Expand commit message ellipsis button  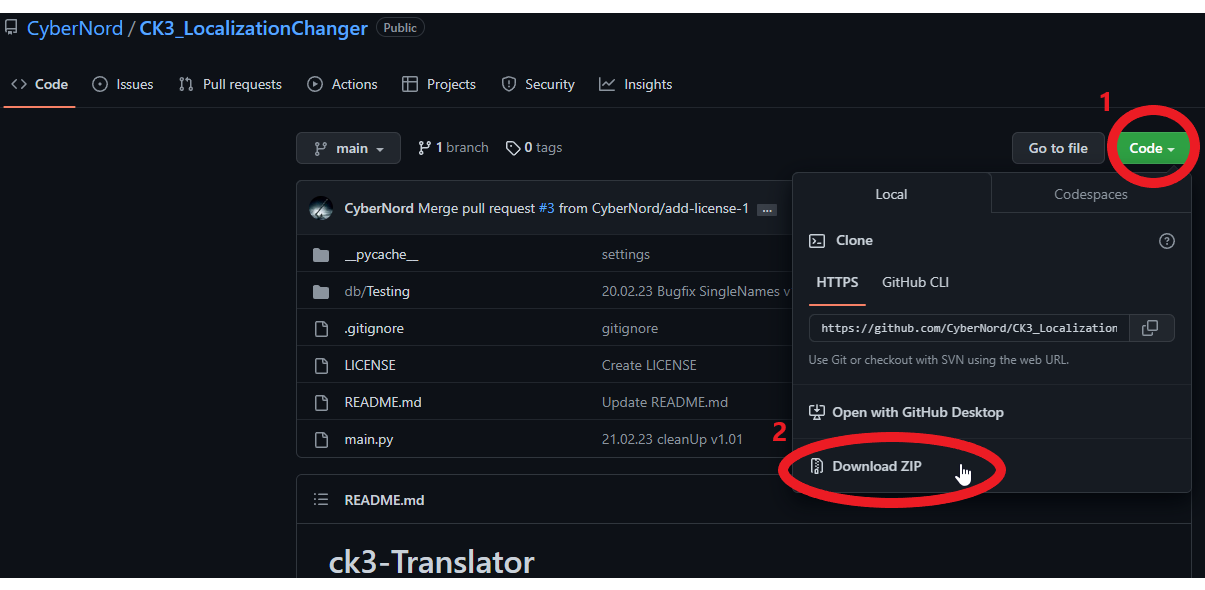point(767,210)
